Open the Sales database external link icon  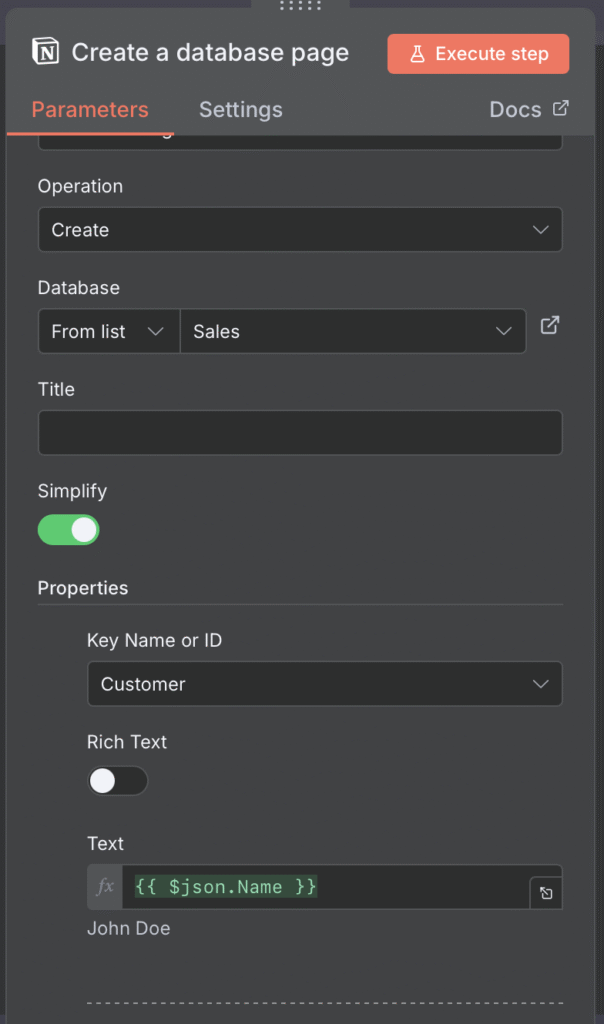tap(549, 326)
